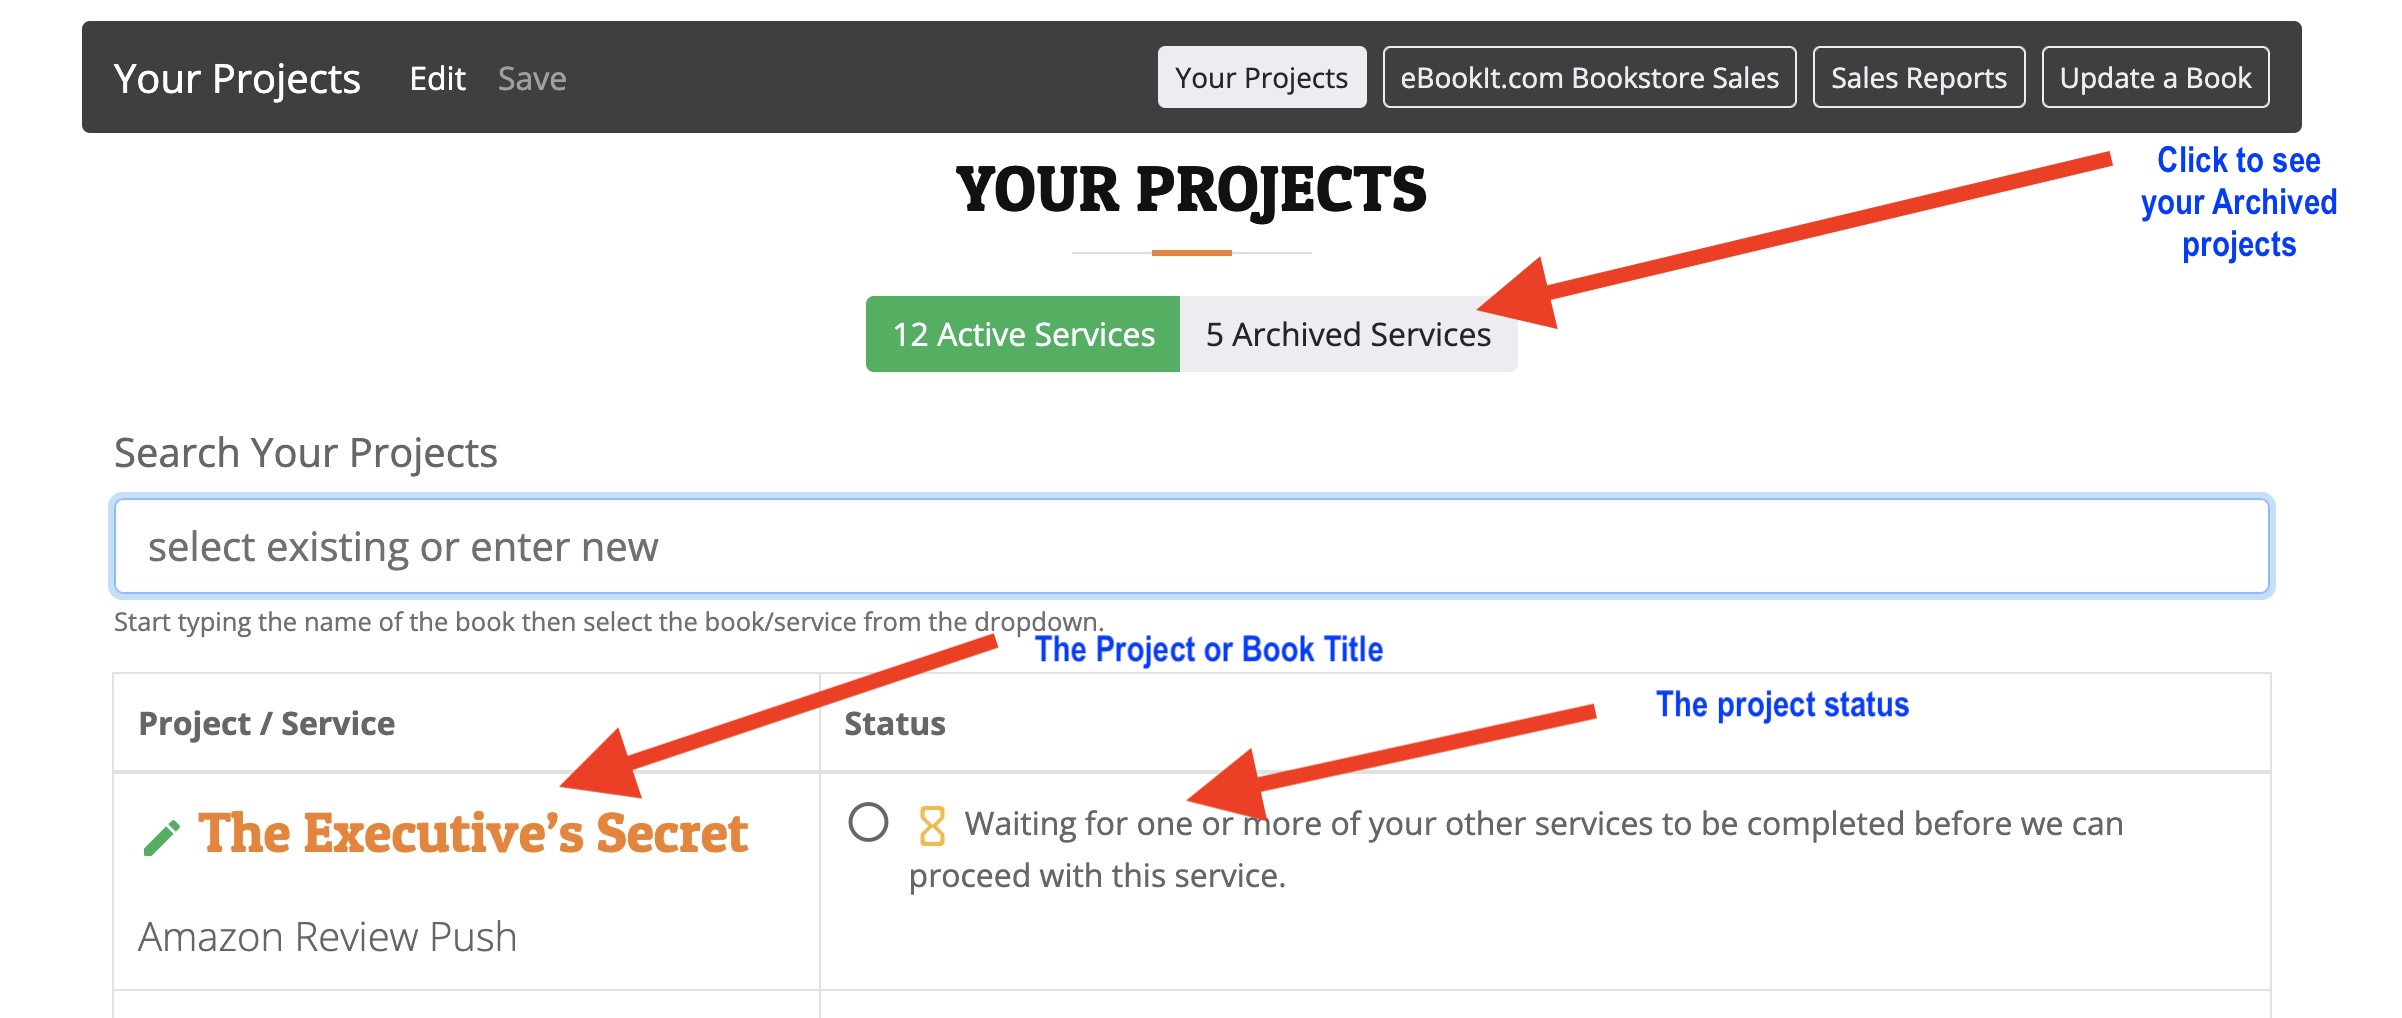
Task: Click the YOUR PROJECTS page heading
Action: [x=1191, y=190]
